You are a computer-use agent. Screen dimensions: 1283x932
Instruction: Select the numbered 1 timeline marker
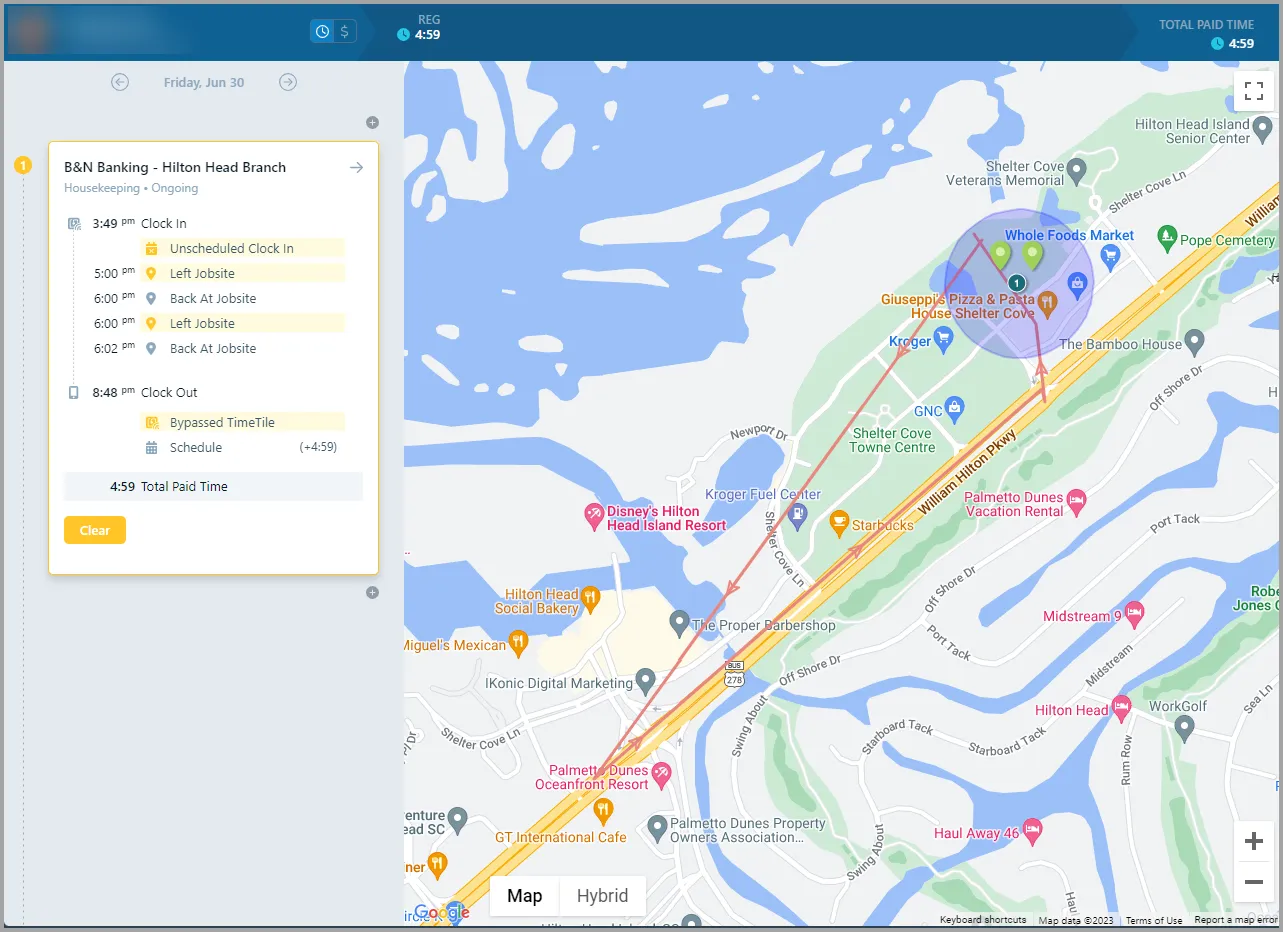click(23, 165)
